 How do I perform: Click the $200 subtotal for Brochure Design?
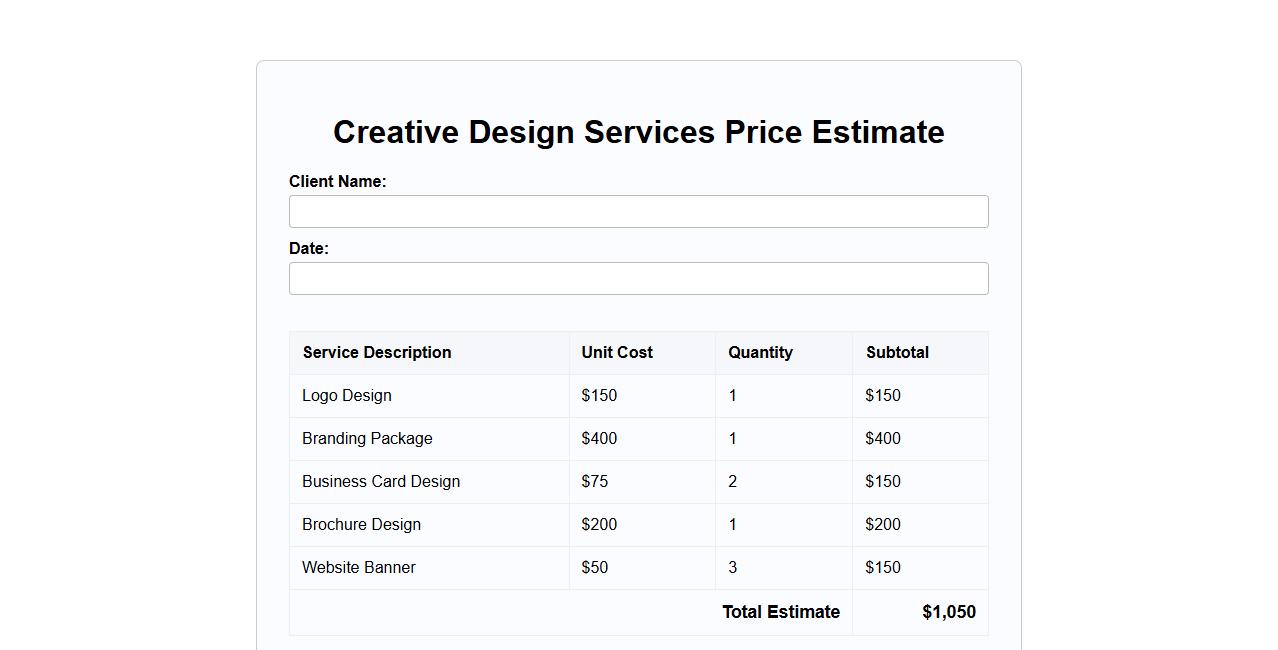[x=883, y=525]
